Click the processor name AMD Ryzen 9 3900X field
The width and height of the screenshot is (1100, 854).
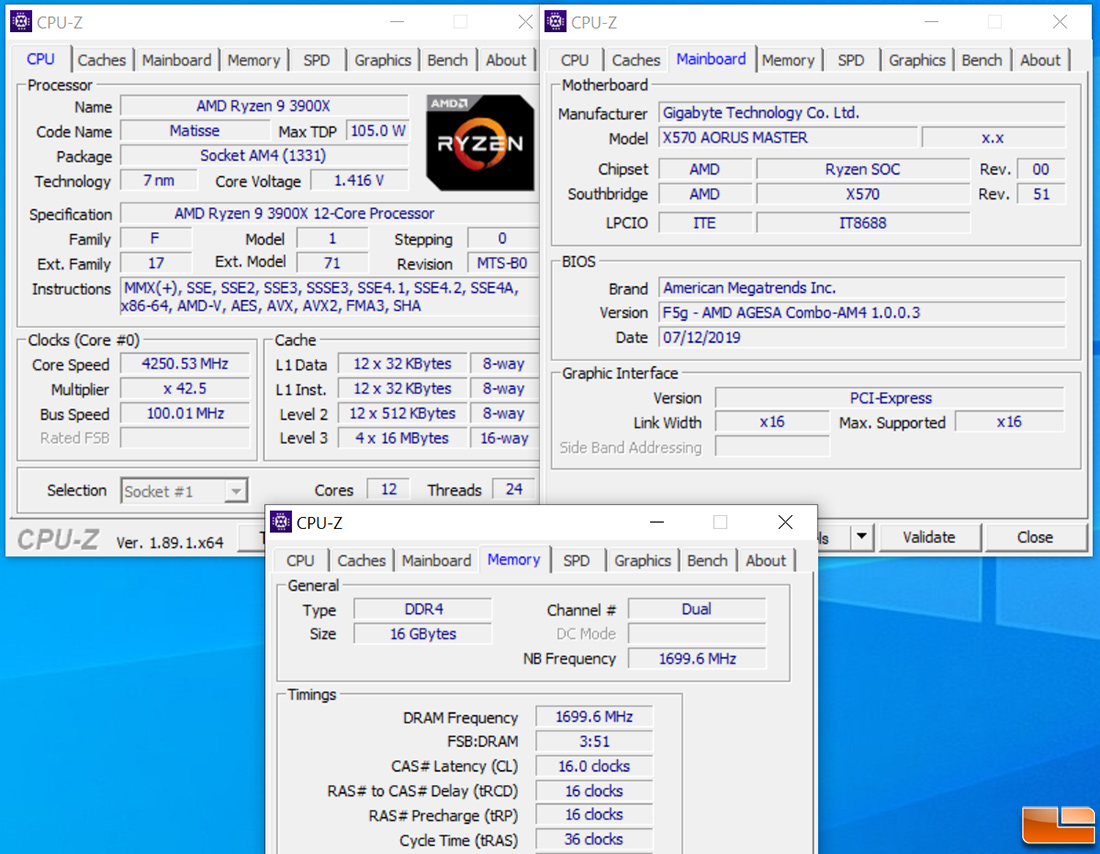(x=264, y=106)
